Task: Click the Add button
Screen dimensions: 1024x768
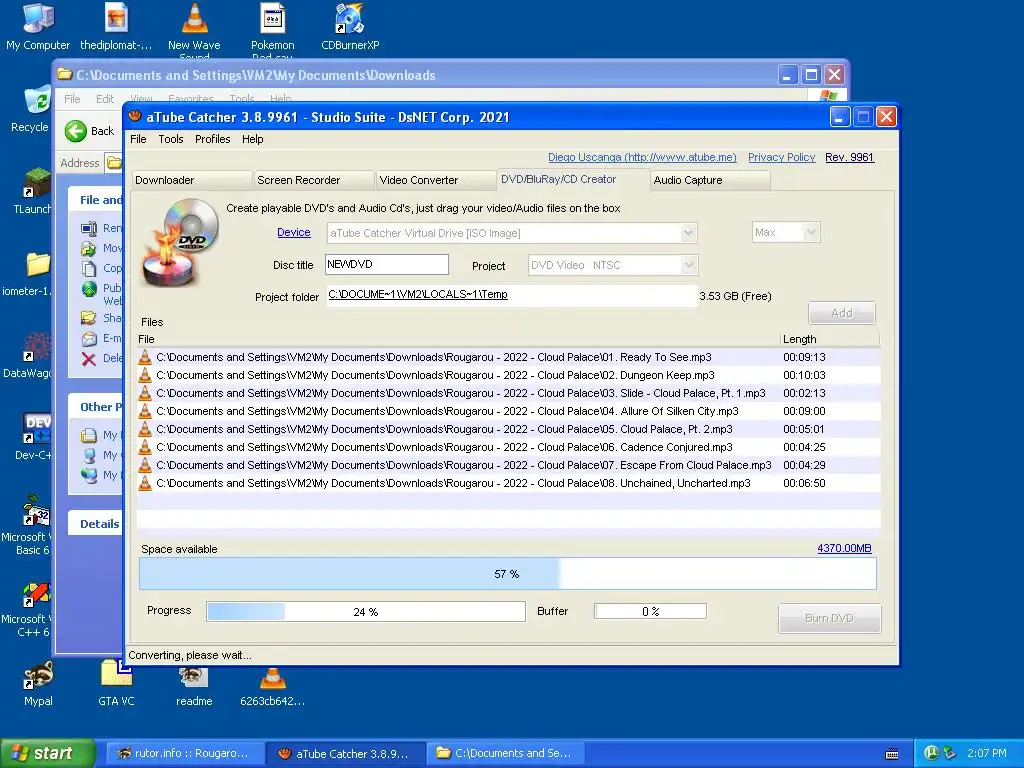Action: point(842,313)
